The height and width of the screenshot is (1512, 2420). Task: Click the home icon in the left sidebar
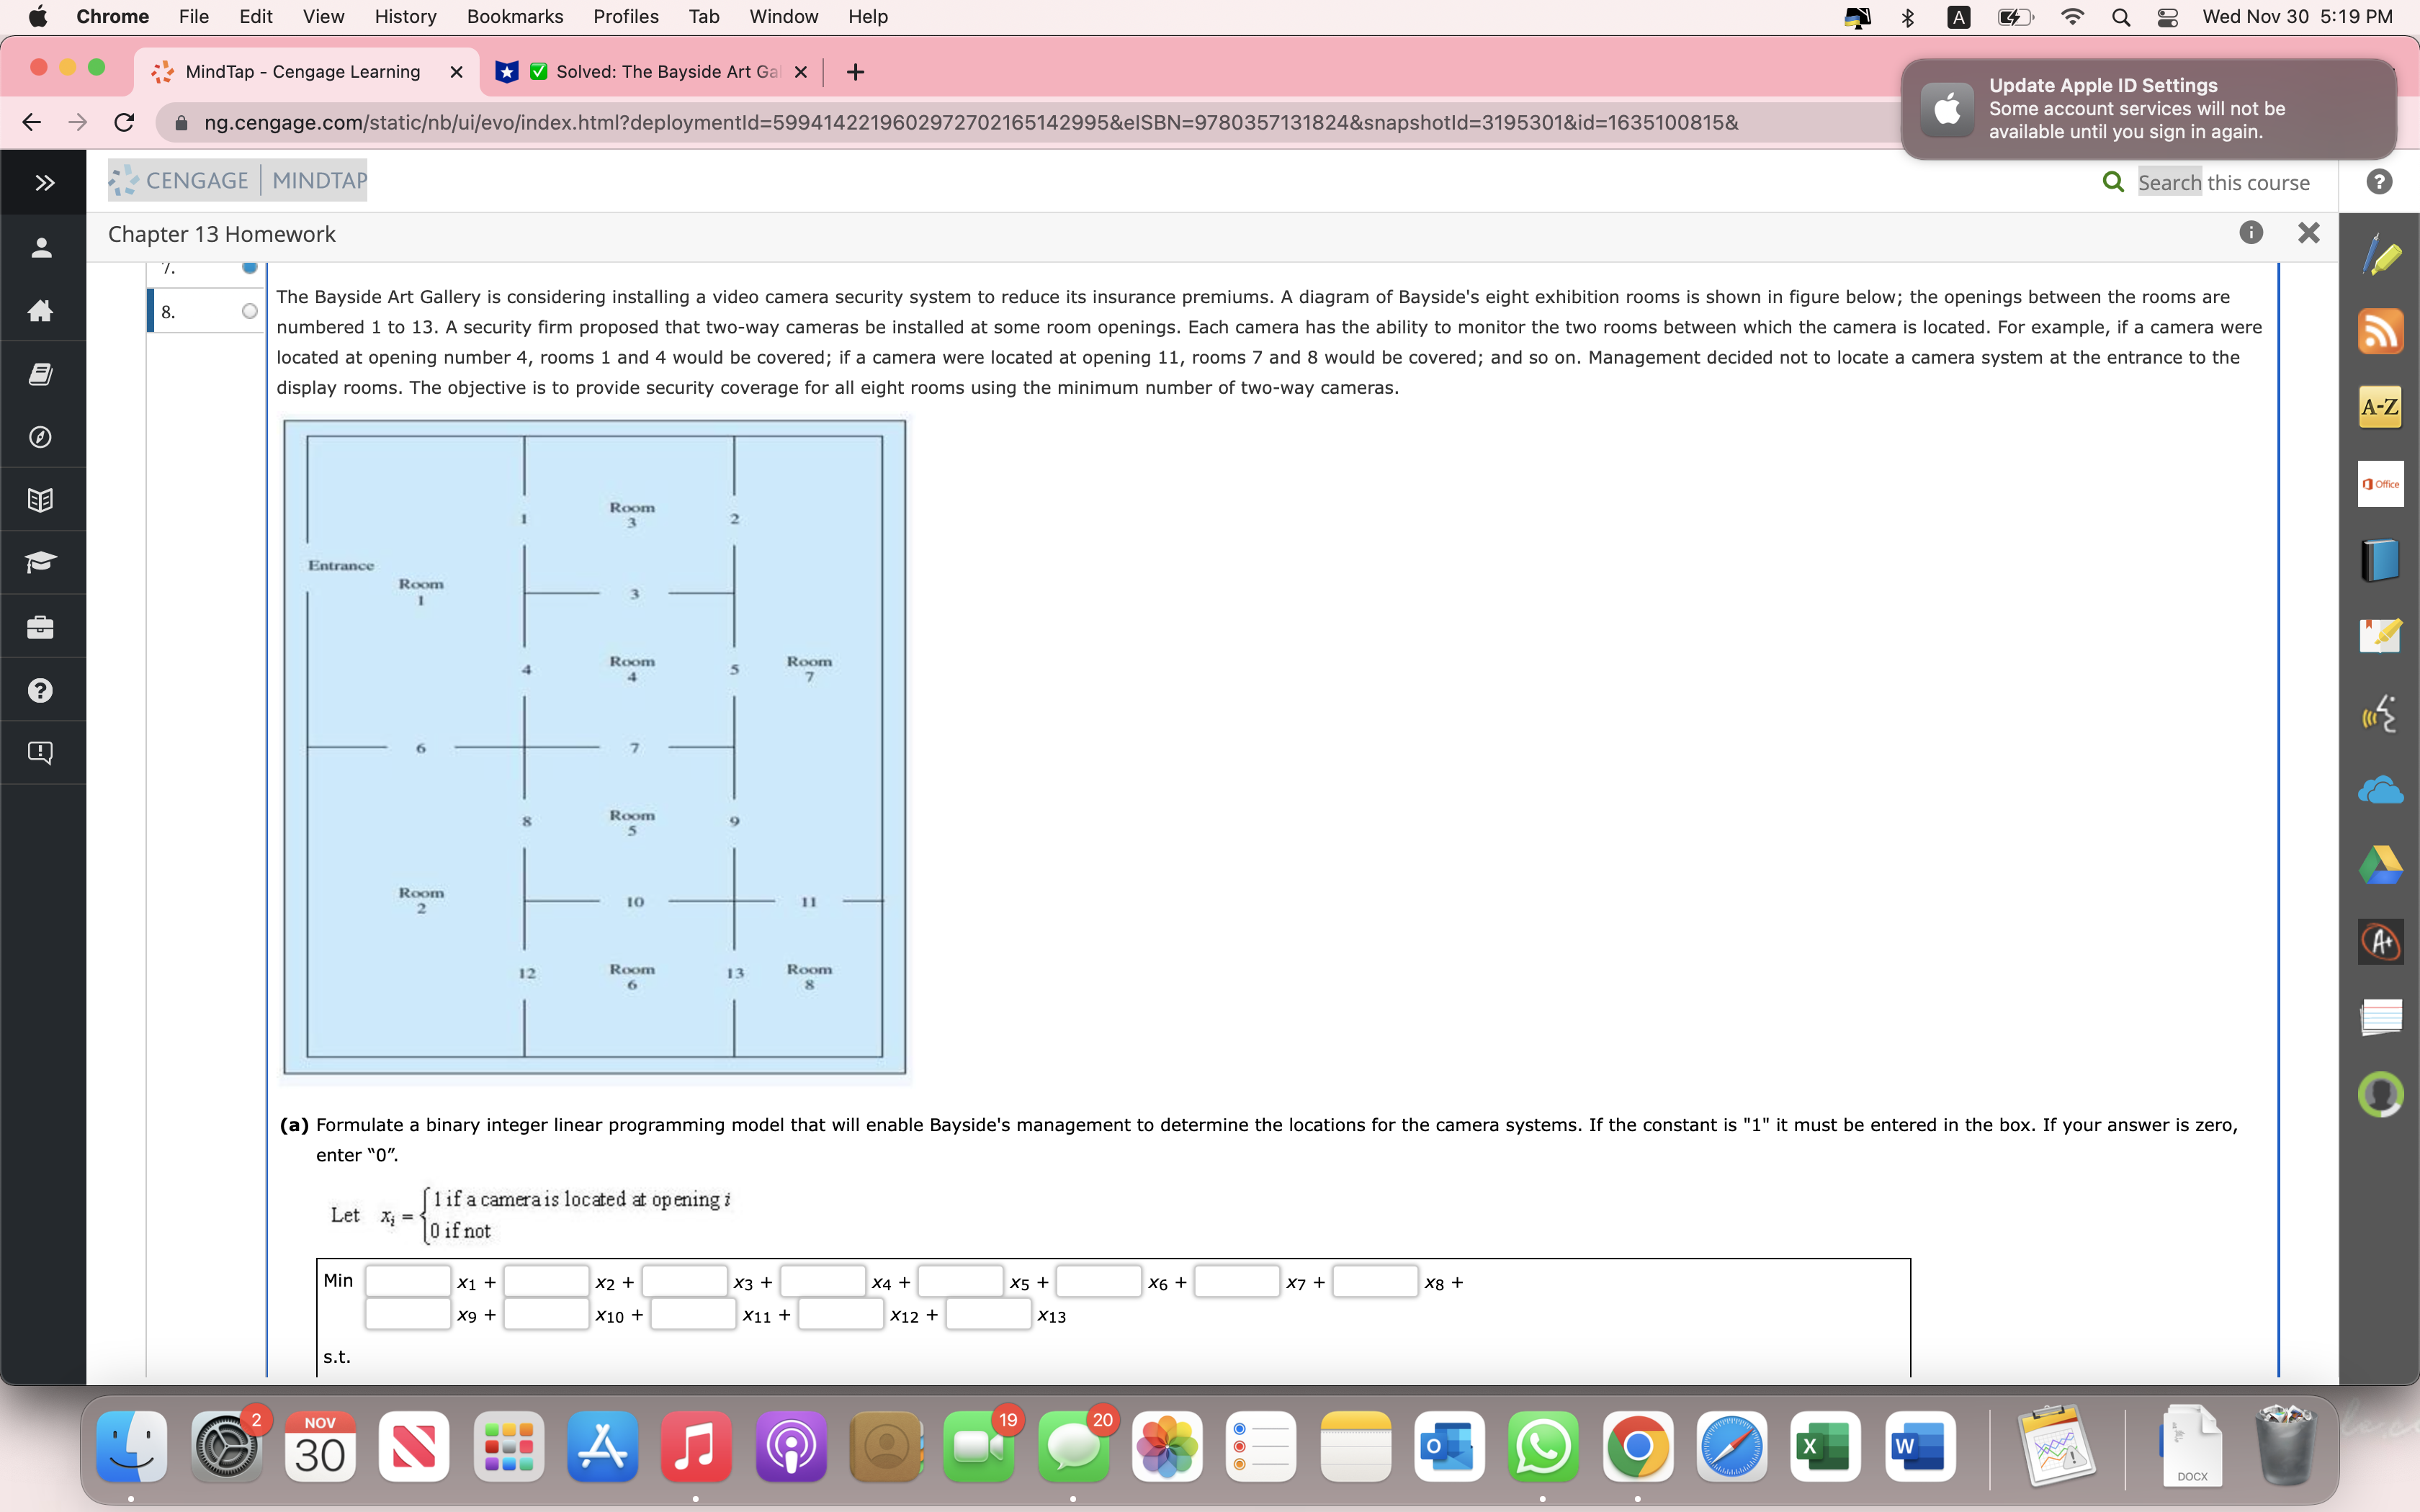click(42, 311)
